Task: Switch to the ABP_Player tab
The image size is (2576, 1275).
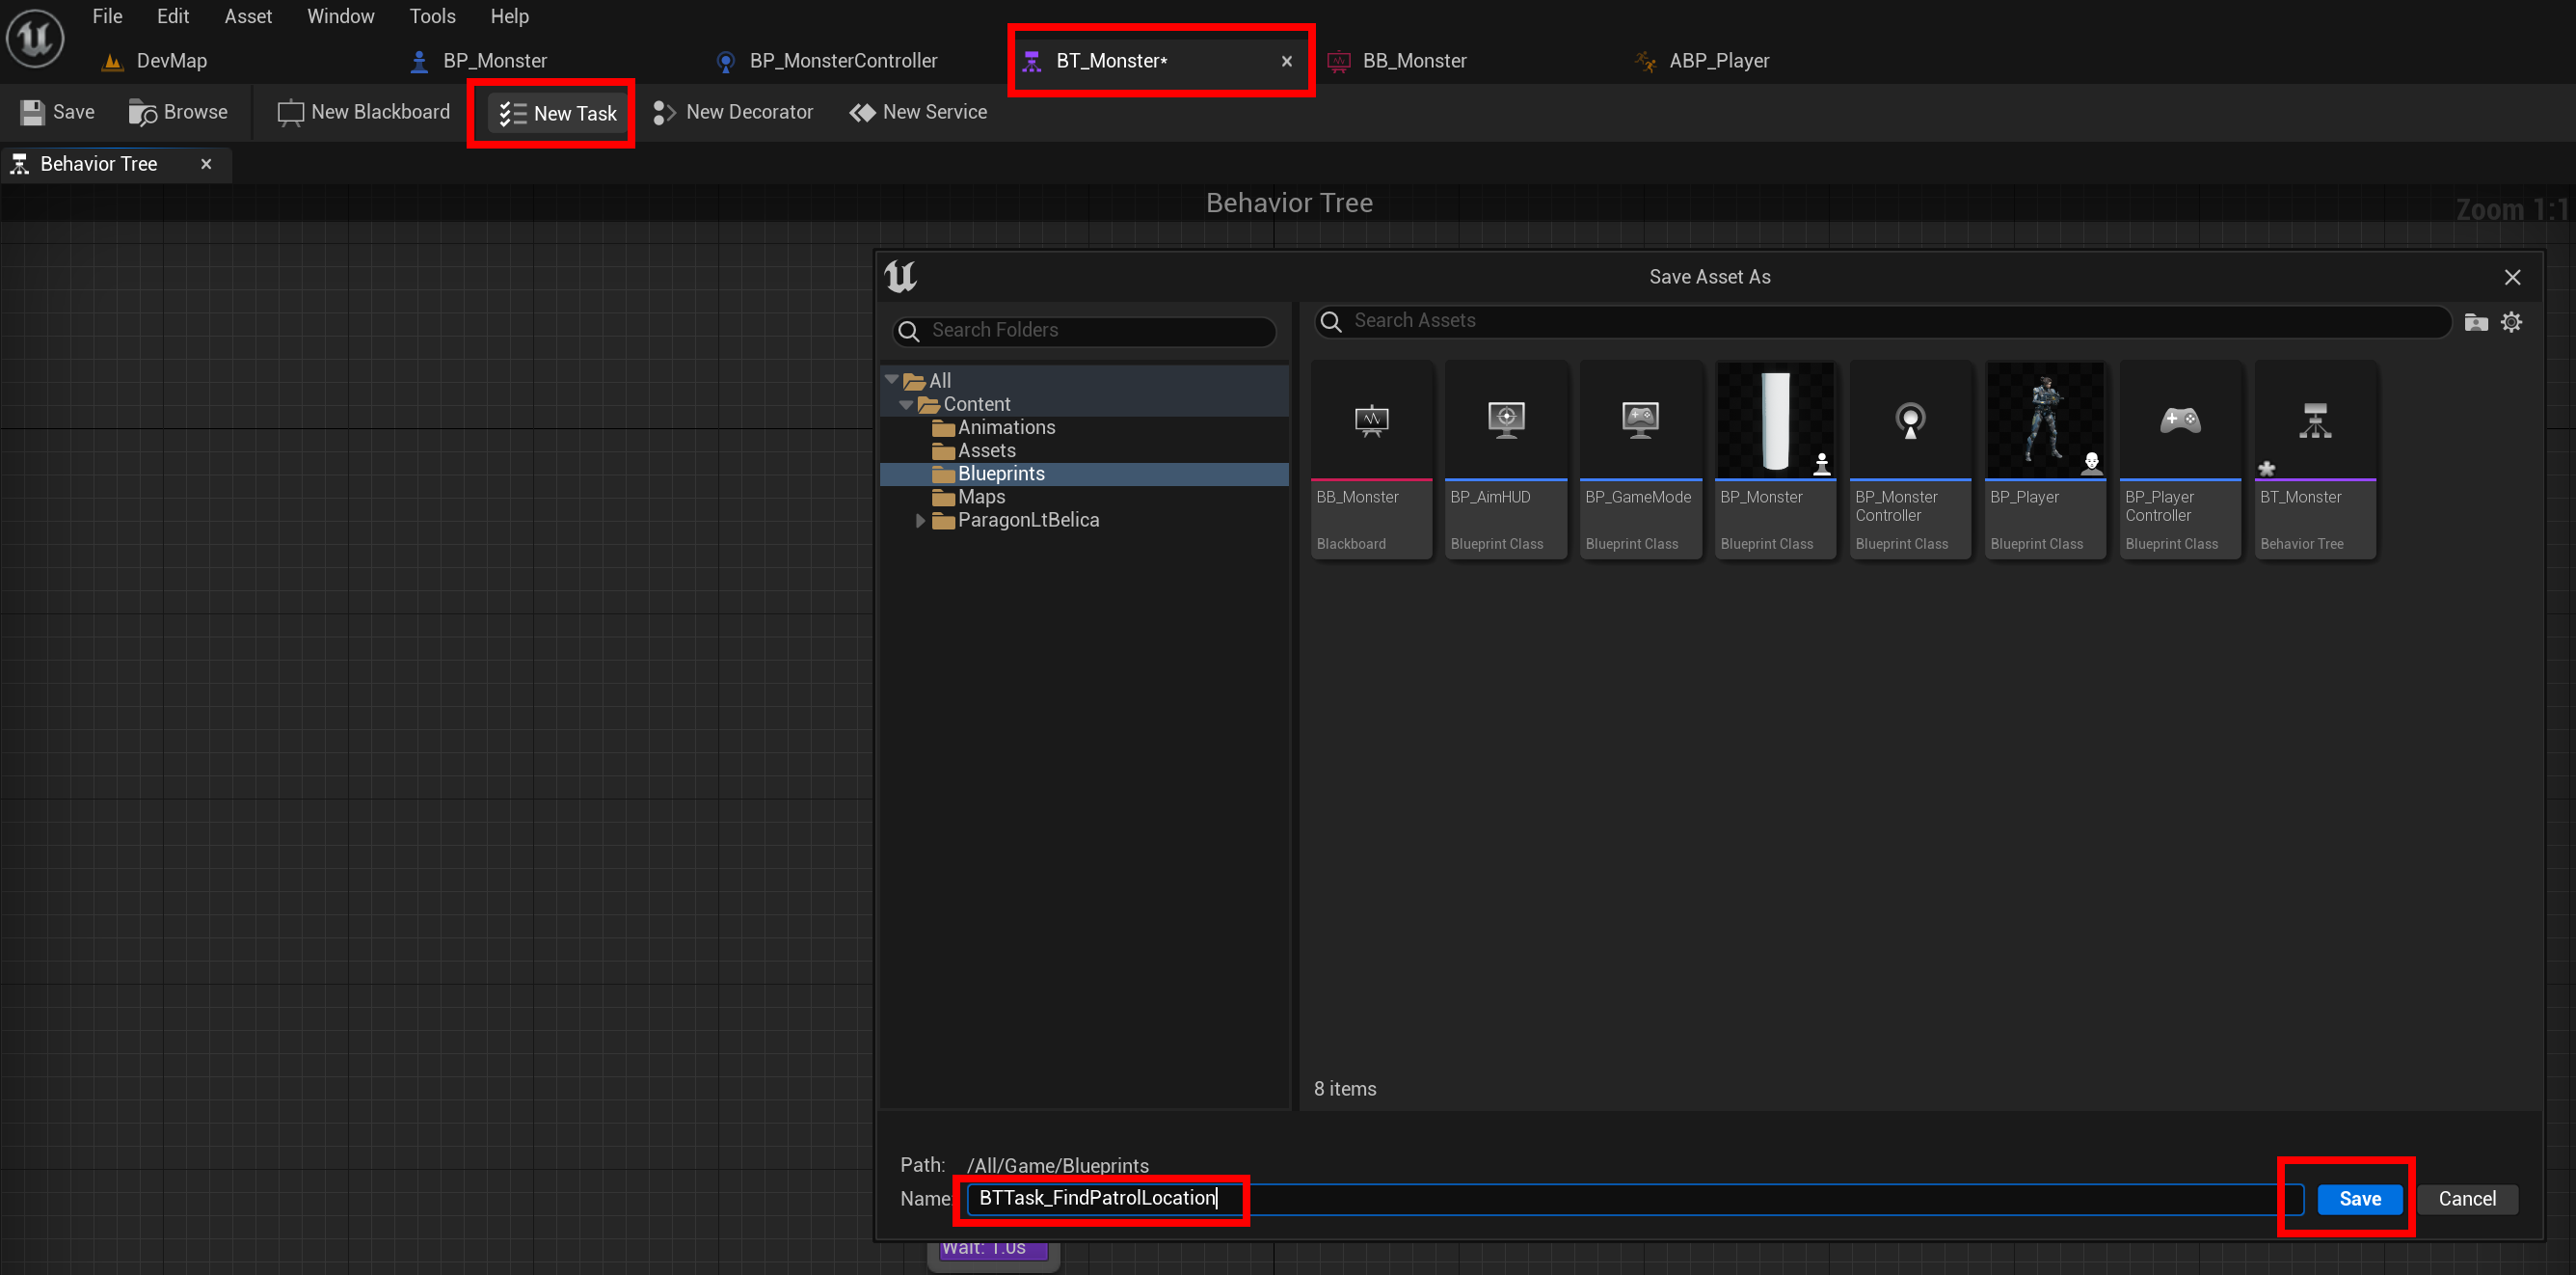Action: click(1702, 61)
